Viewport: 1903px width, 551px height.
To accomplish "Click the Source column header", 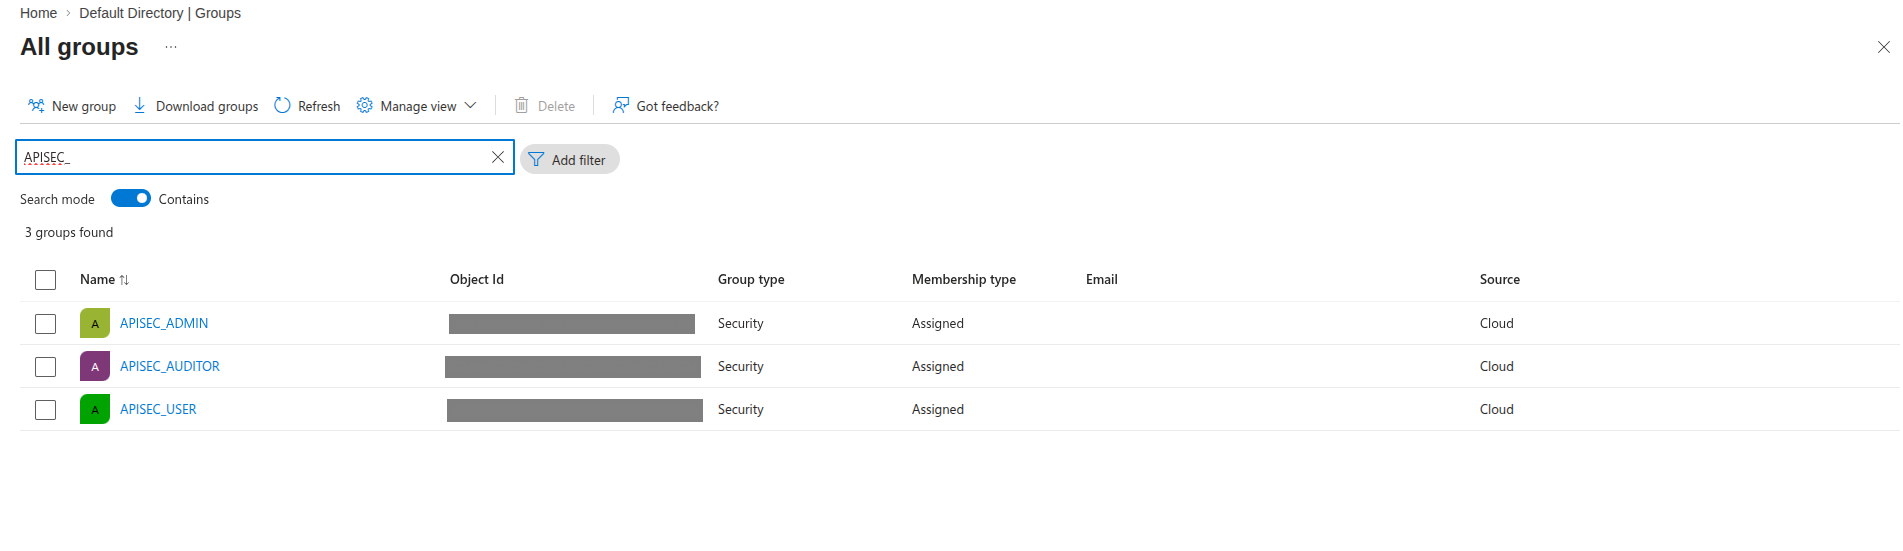I will click(1500, 279).
